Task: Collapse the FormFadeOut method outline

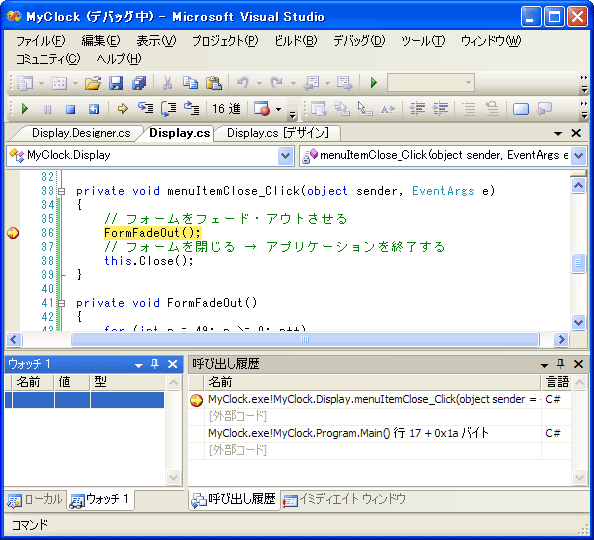Action: point(61,303)
